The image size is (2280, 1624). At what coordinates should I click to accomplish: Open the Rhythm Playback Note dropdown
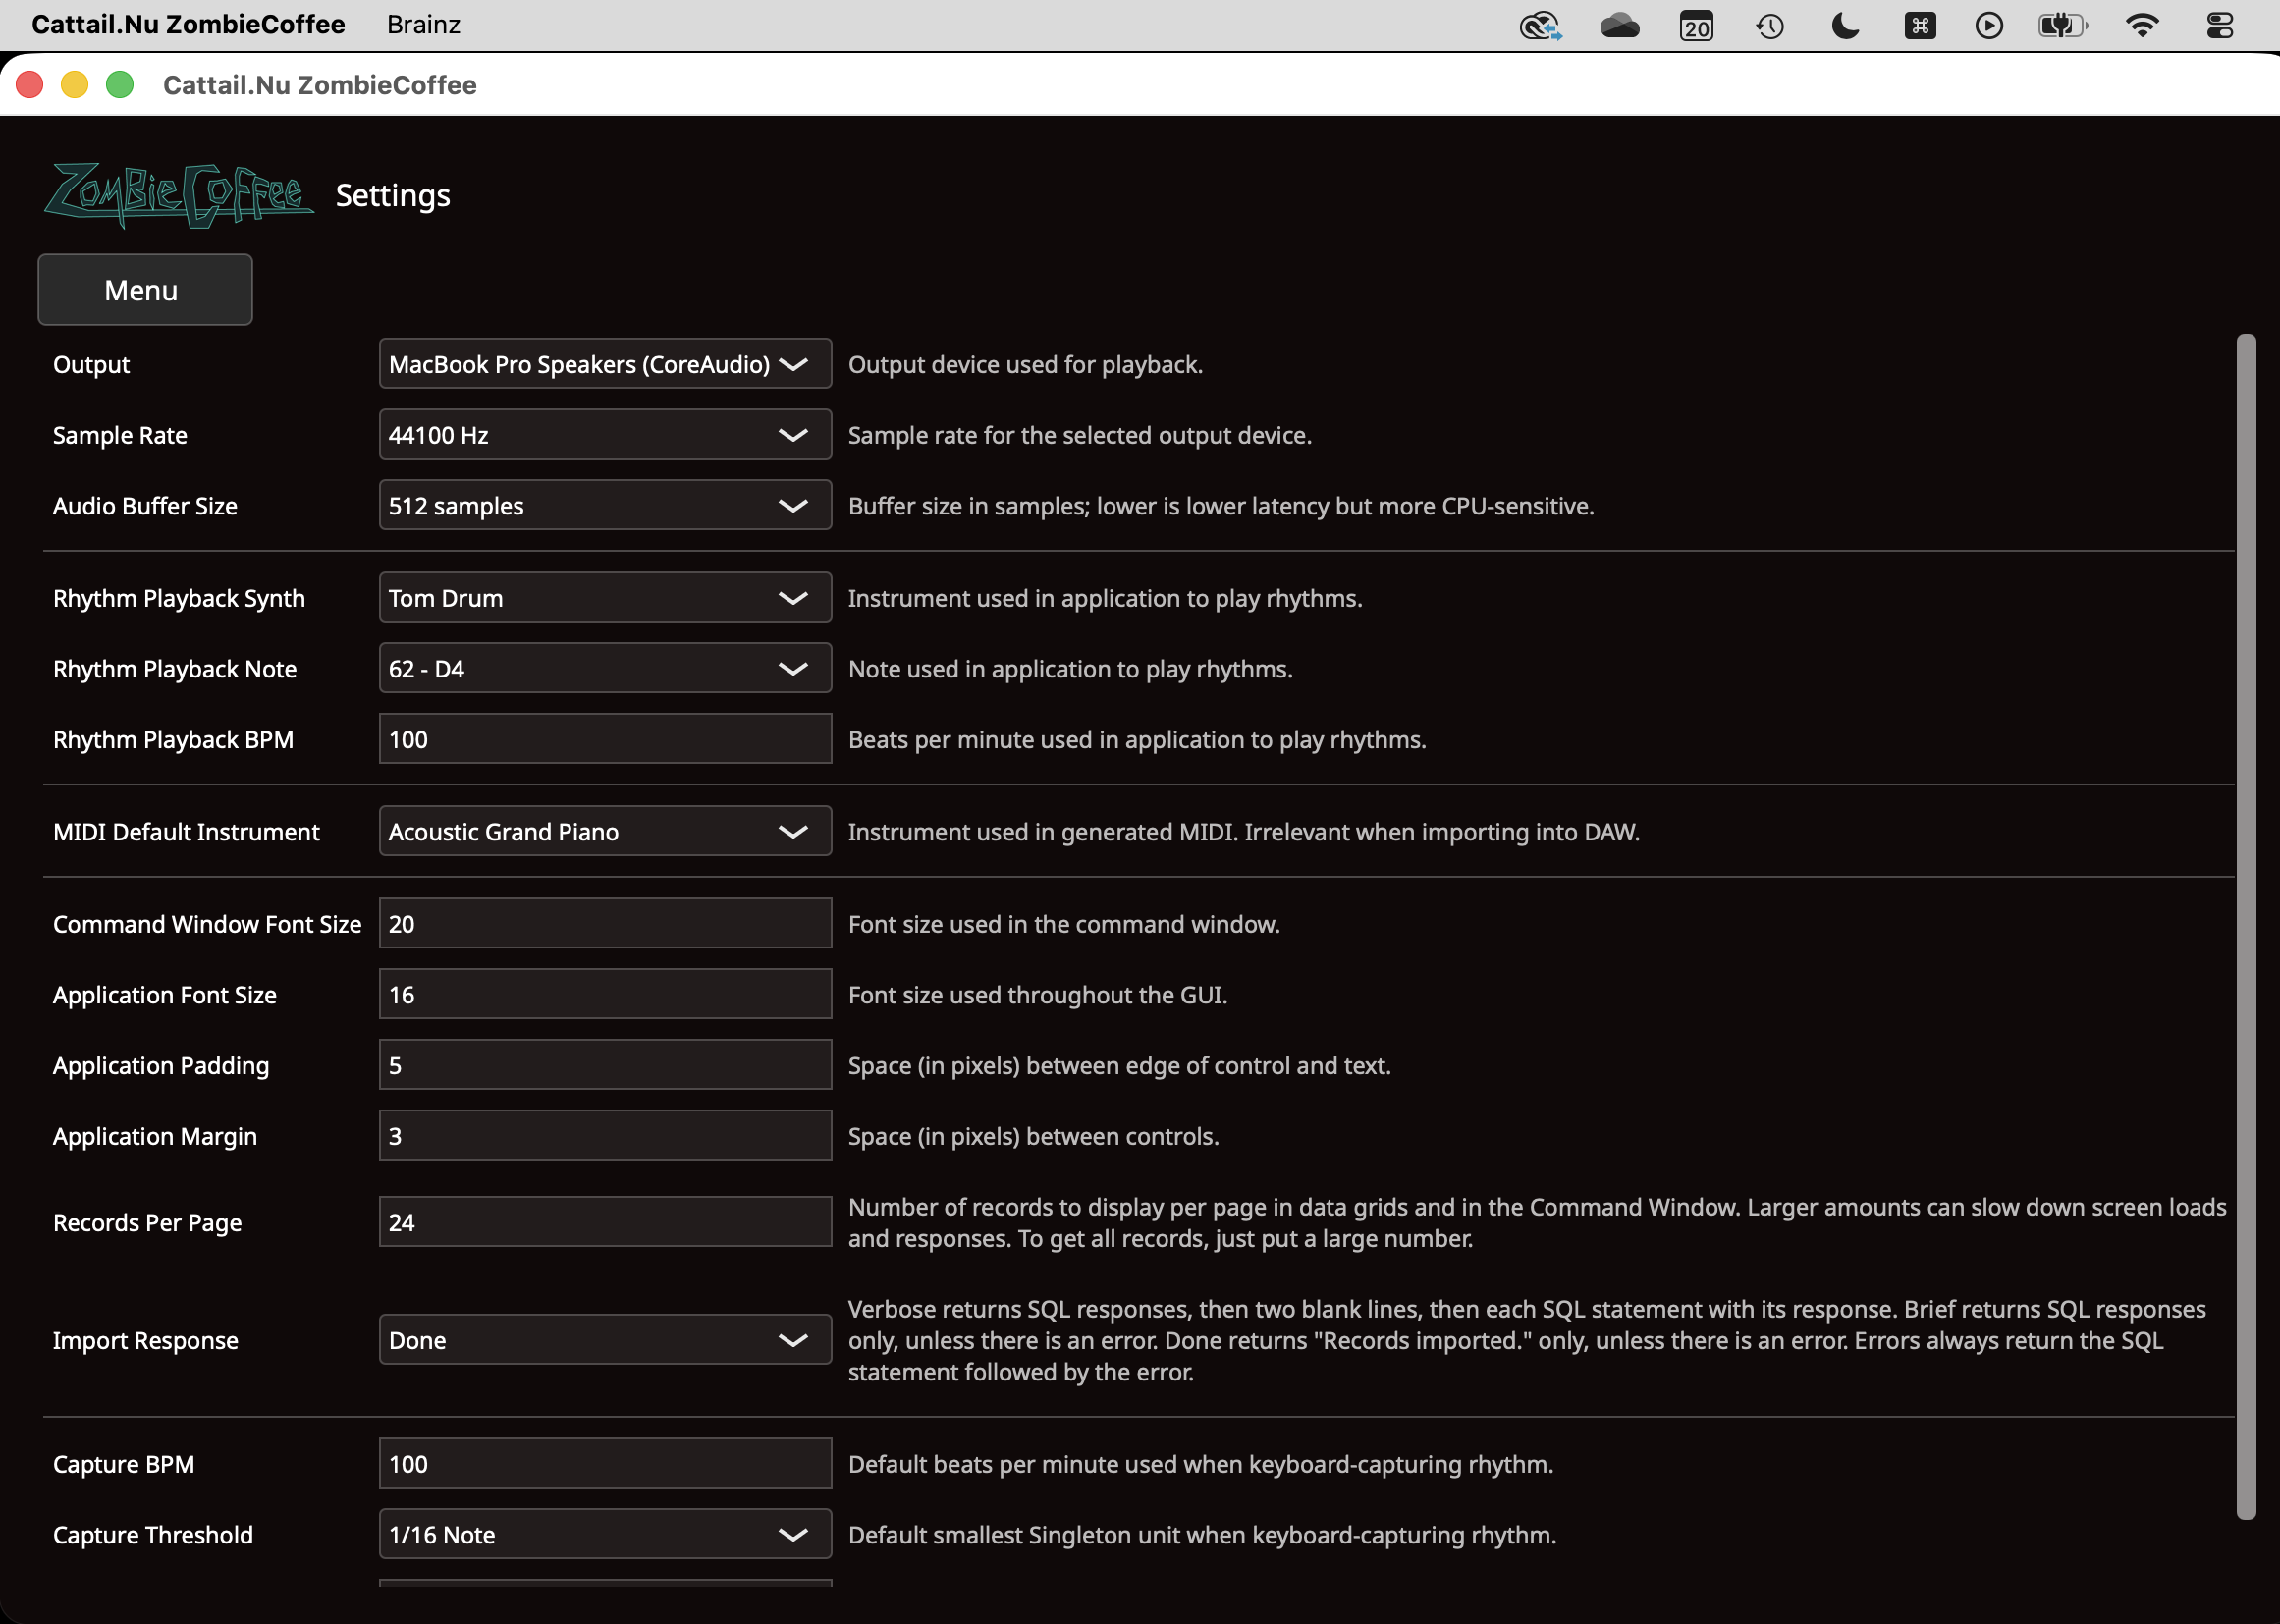pyautogui.click(x=605, y=669)
